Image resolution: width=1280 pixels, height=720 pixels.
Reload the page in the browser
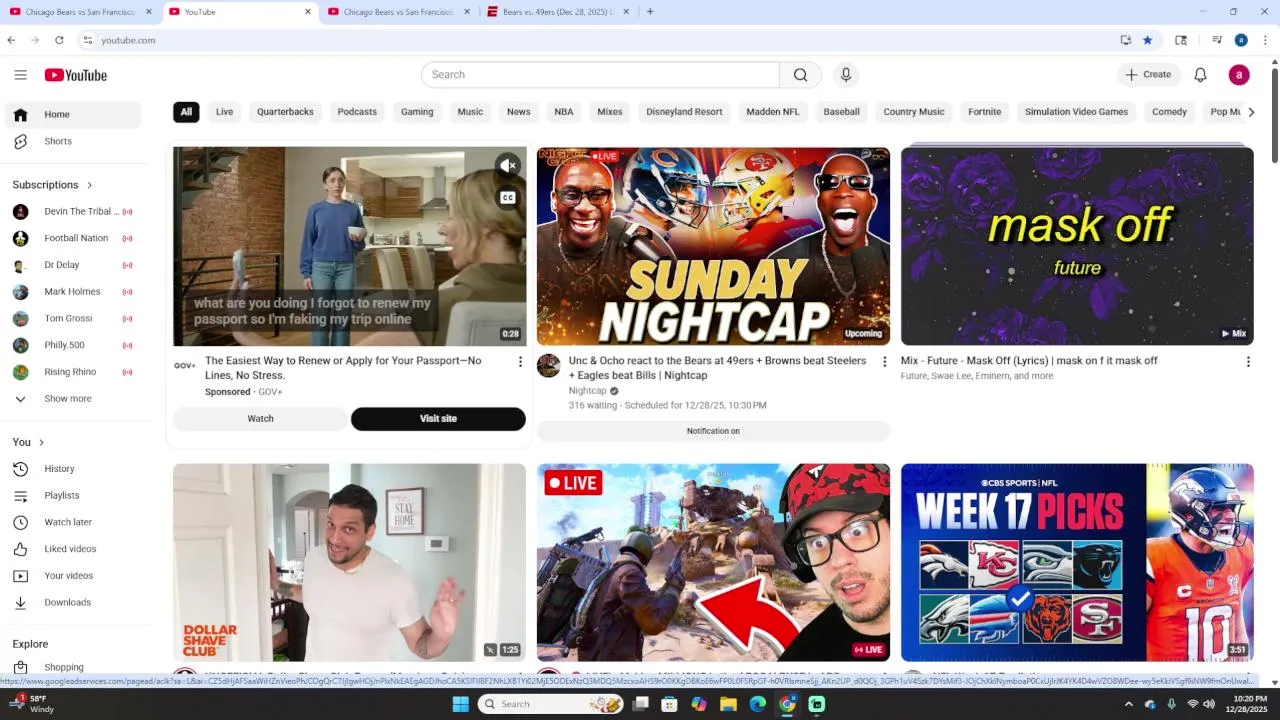(x=59, y=40)
